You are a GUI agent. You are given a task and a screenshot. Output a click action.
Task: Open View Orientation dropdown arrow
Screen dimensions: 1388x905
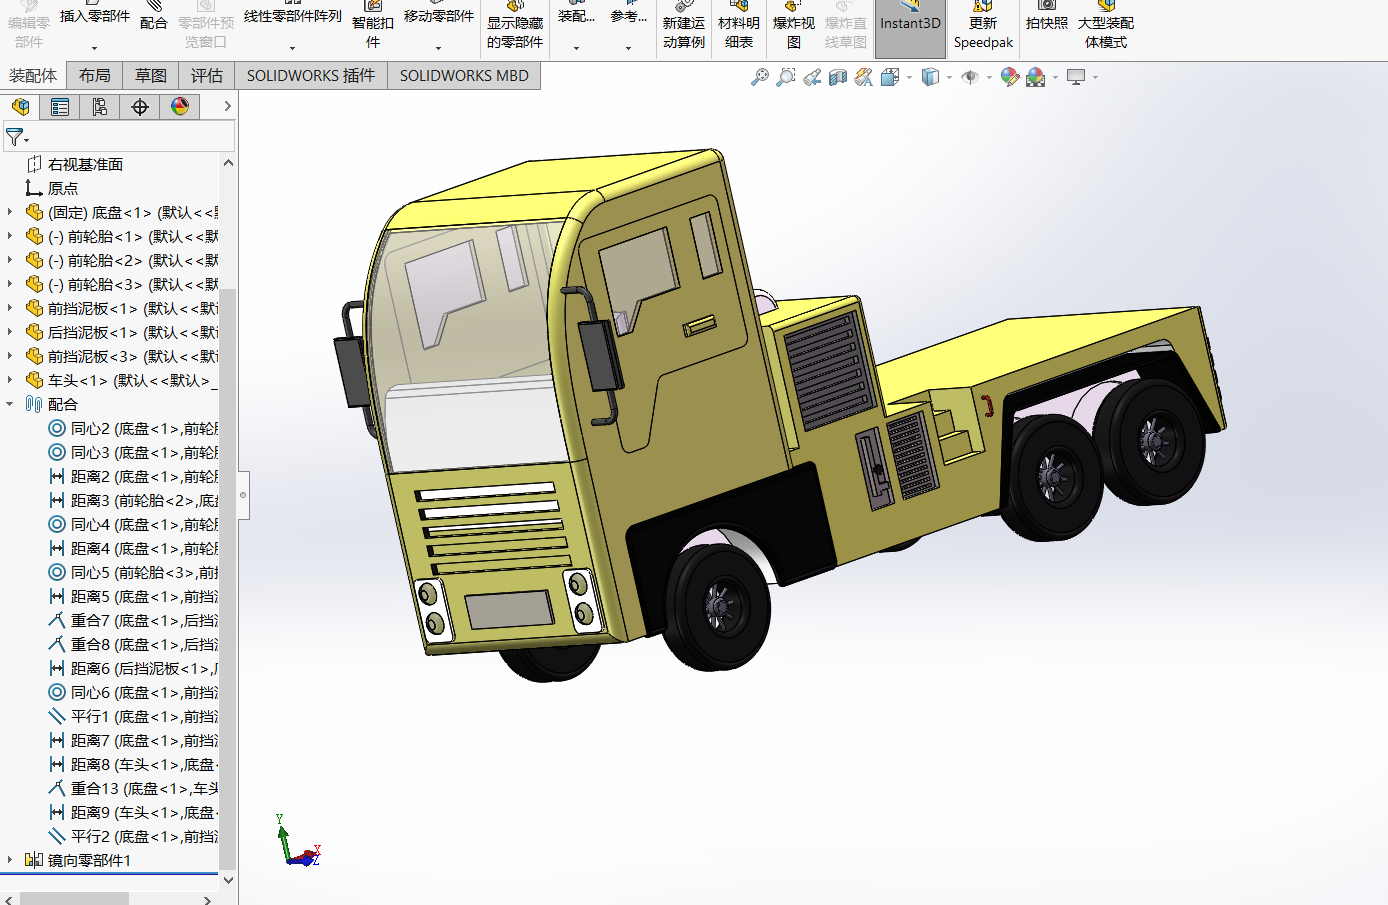(909, 77)
